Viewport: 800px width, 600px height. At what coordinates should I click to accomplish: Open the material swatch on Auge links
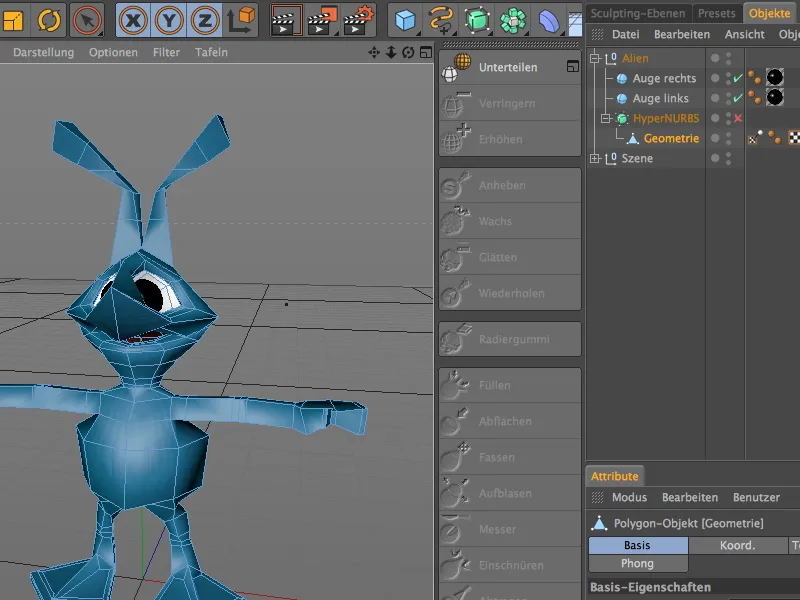point(774,99)
